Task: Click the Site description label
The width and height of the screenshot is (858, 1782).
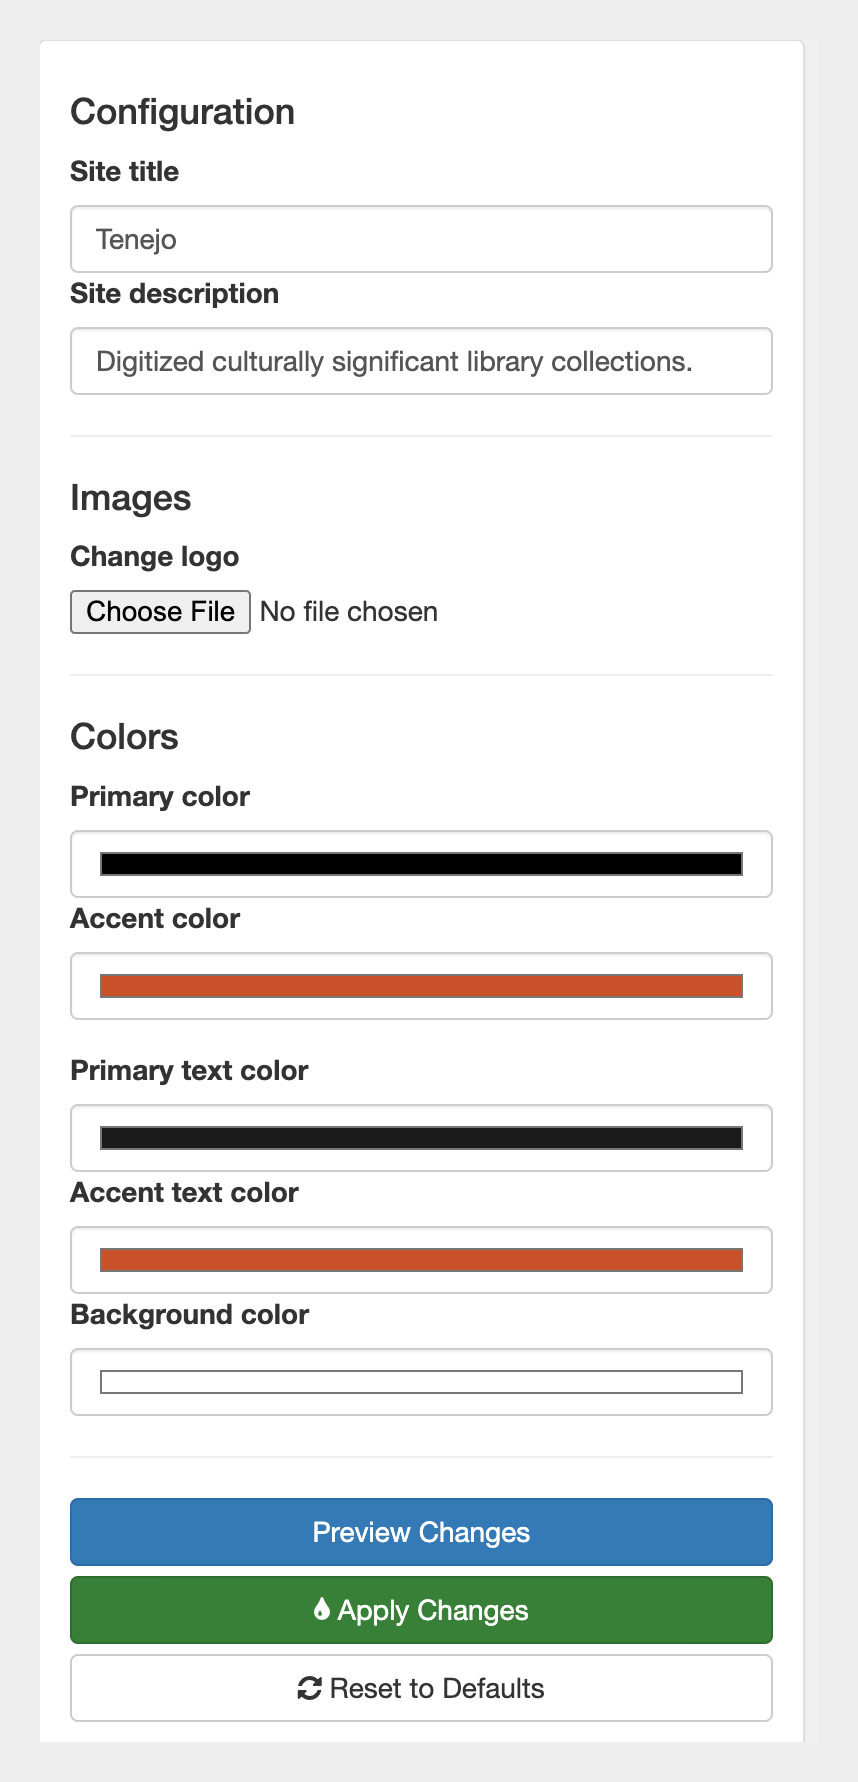Action: coord(174,294)
